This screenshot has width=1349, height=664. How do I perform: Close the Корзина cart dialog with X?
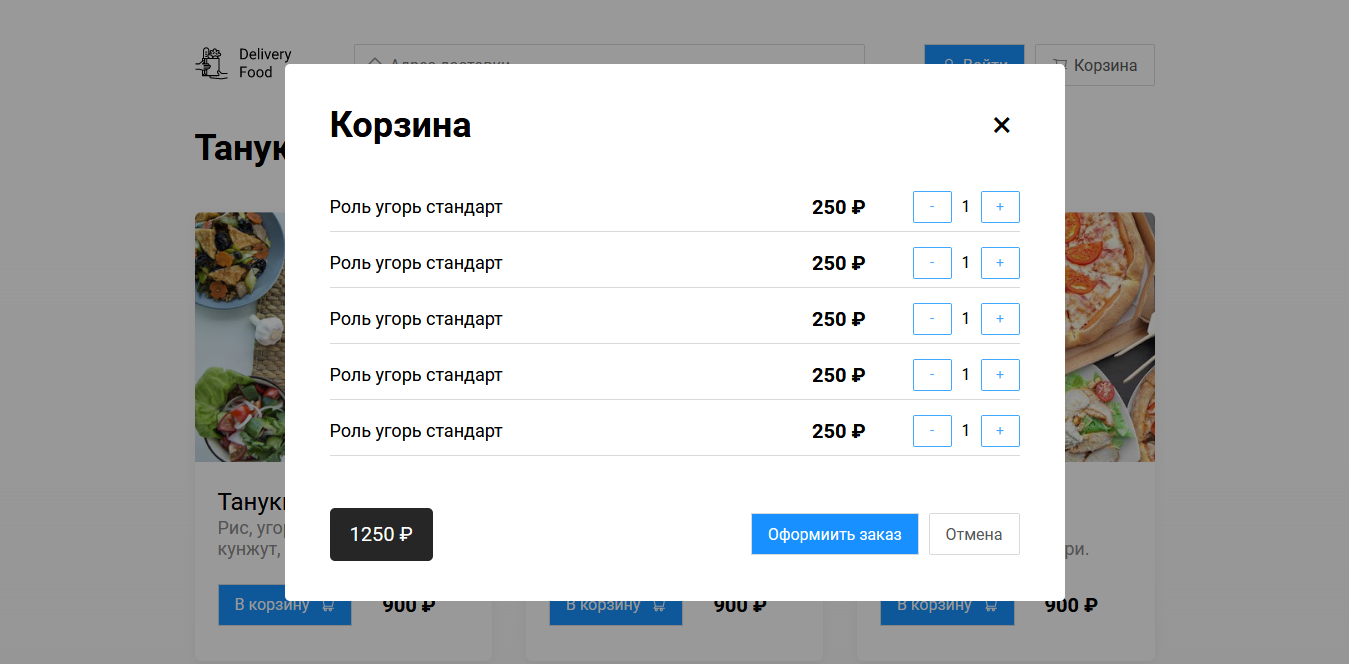tap(1001, 125)
